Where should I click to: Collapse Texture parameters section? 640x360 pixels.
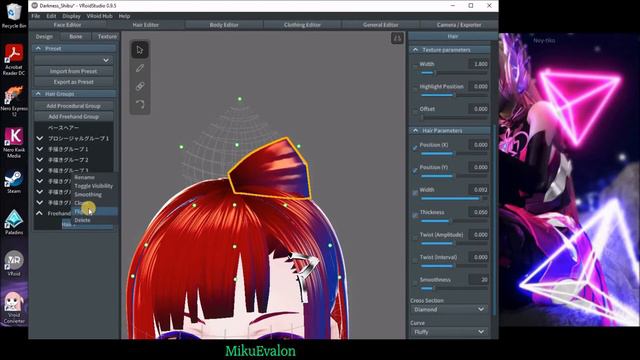[416, 50]
